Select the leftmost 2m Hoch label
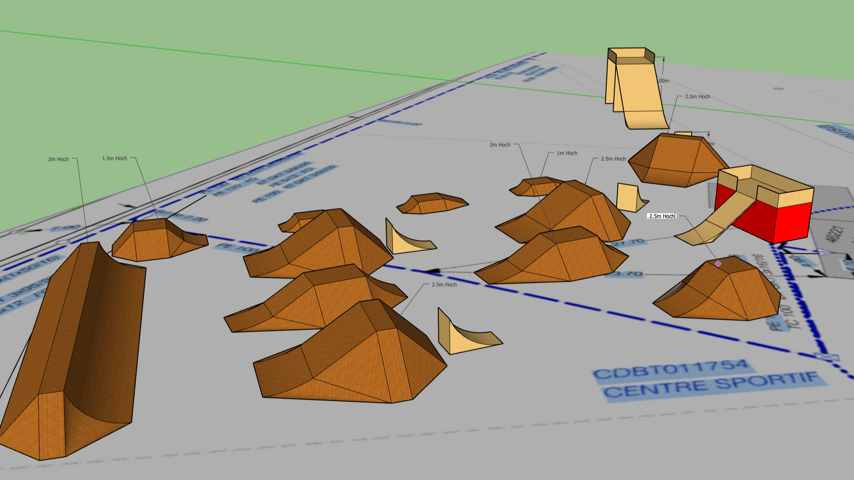The image size is (854, 480). click(x=58, y=159)
